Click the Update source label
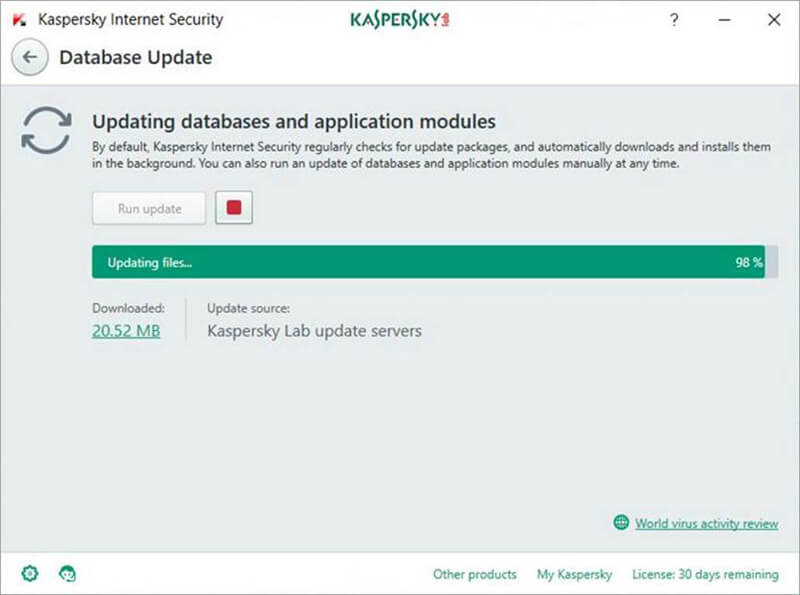Screen dimensions: 800x595 pos(248,308)
